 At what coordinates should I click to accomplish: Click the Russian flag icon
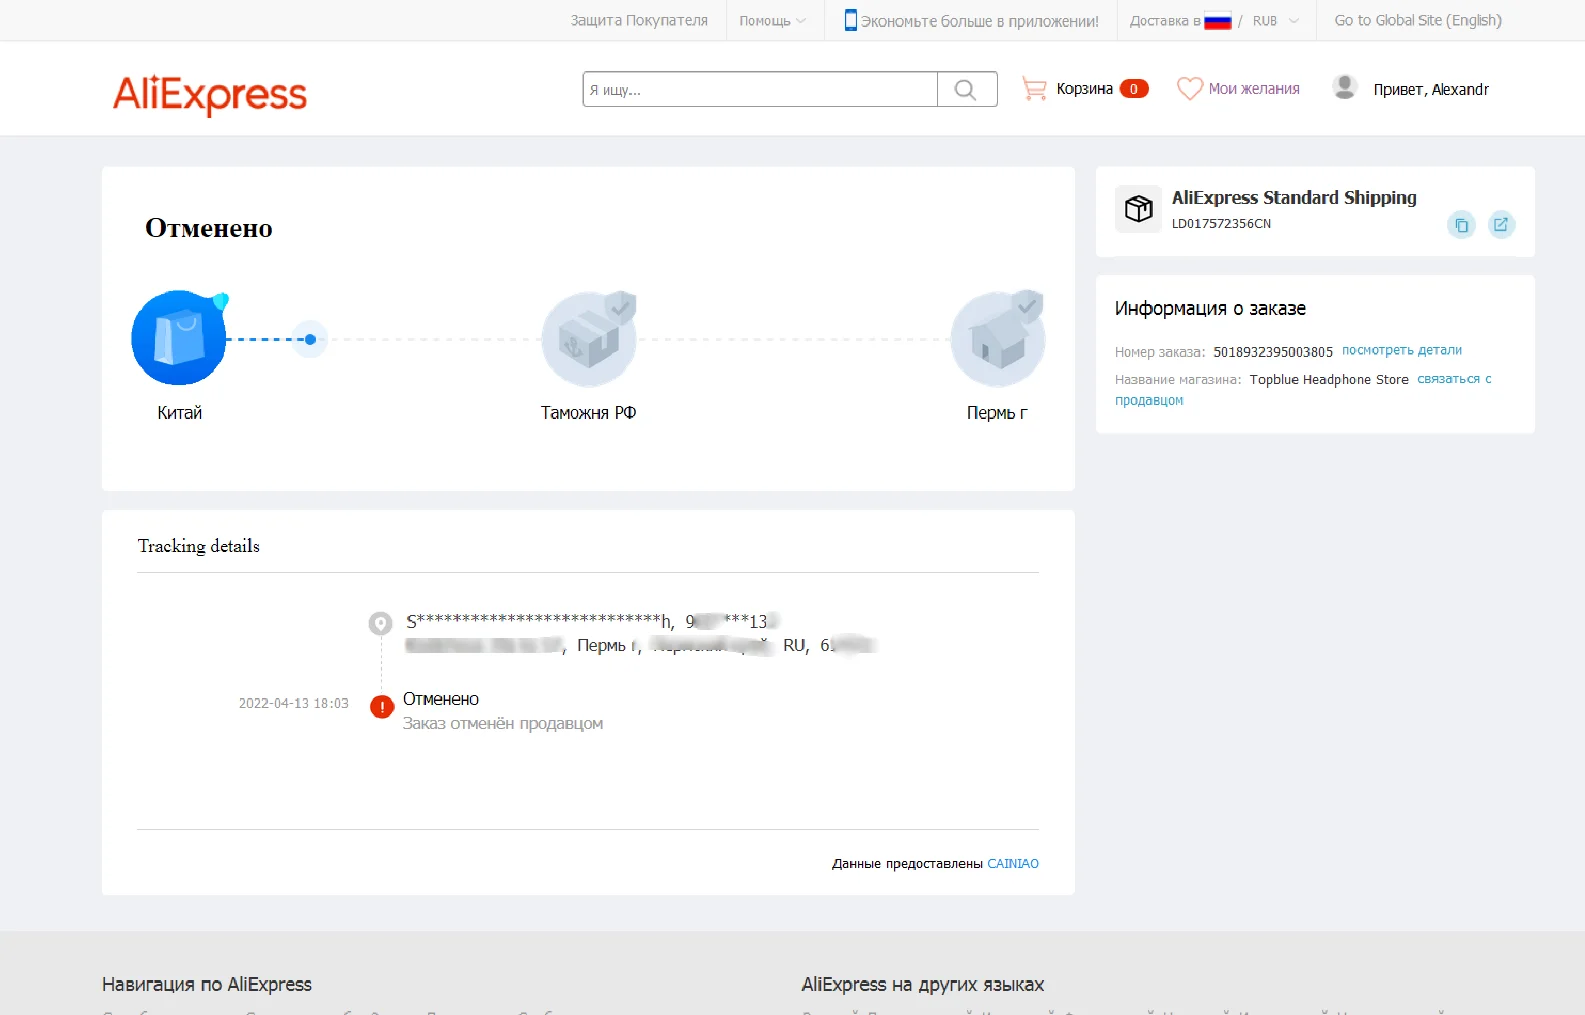click(x=1217, y=21)
